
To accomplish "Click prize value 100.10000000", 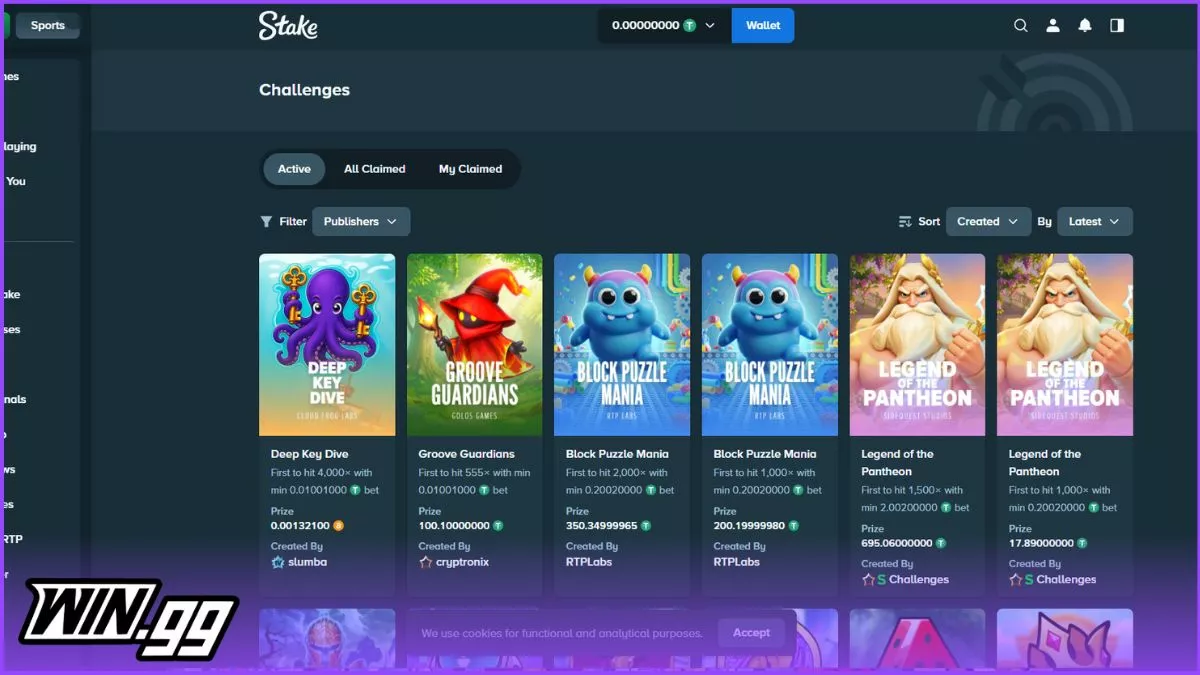I will (454, 526).
